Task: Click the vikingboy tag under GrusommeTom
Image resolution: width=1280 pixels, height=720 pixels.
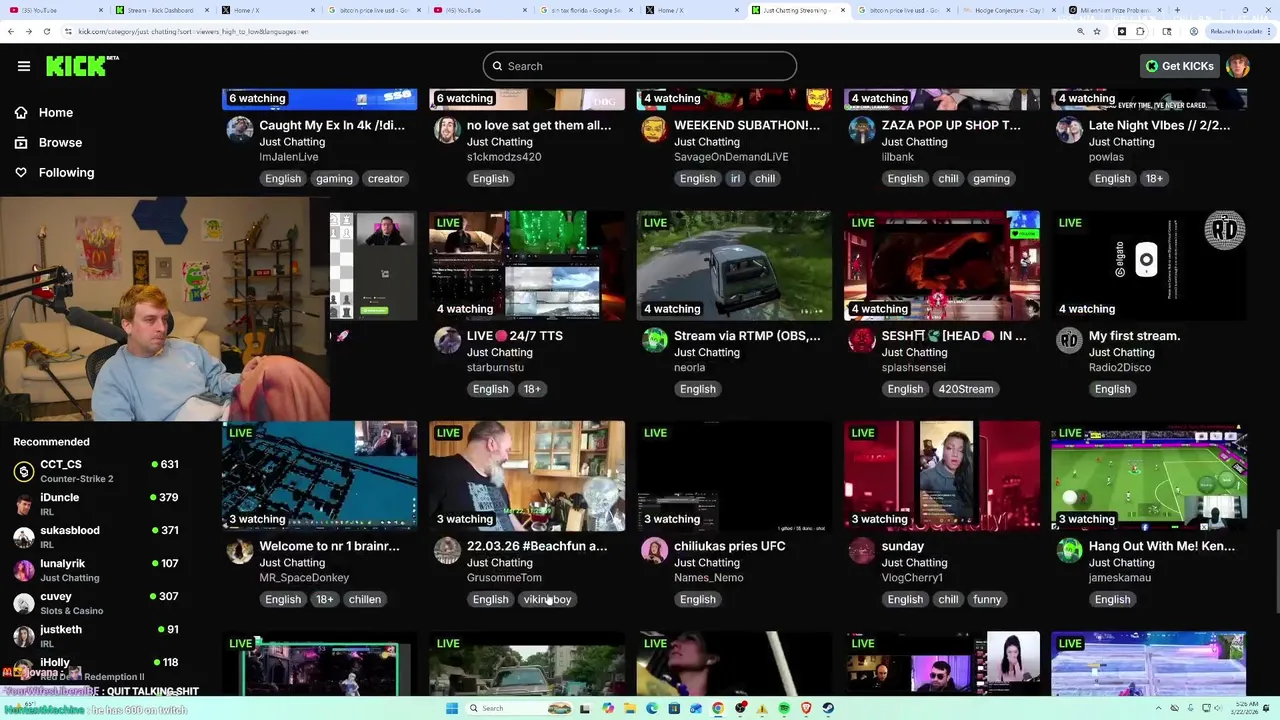Action: tap(547, 600)
